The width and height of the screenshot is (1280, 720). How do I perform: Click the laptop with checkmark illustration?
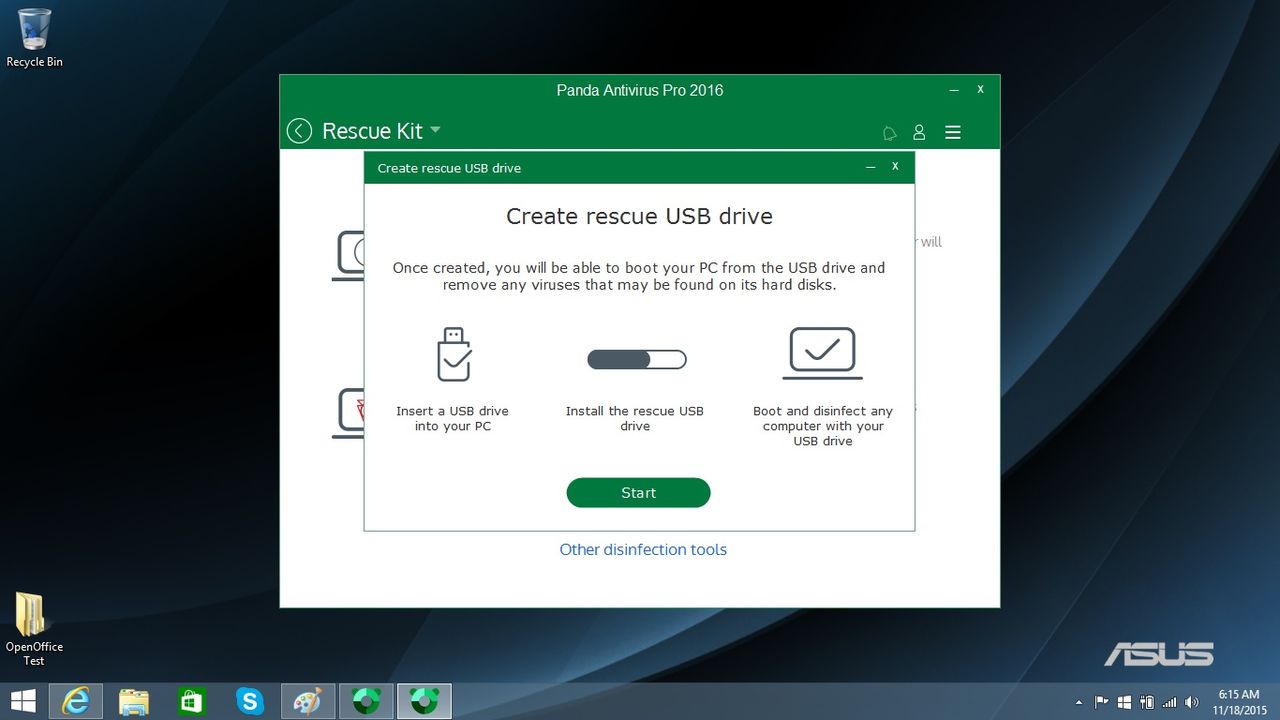tap(822, 353)
